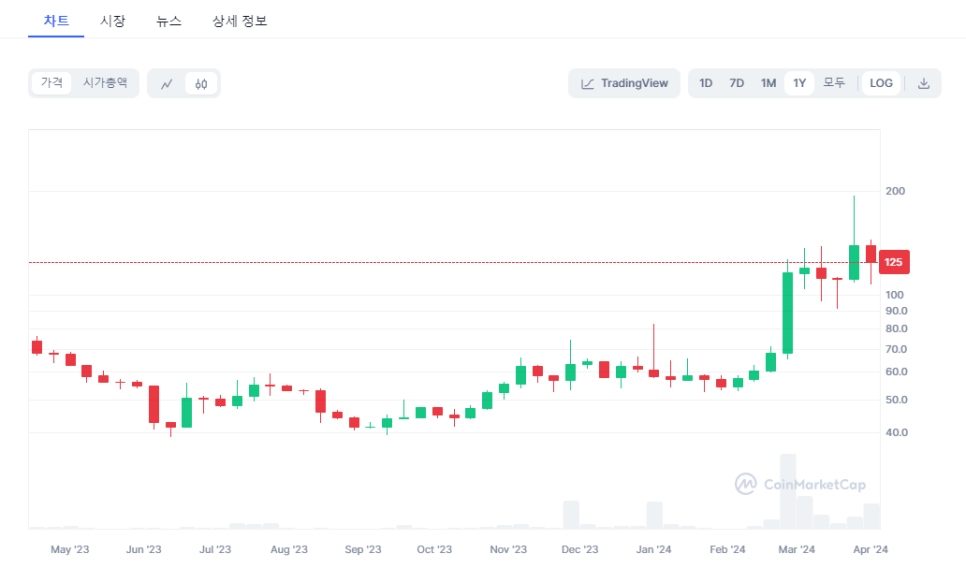
Task: Click the Dec '23 axis label
Action: [580, 549]
